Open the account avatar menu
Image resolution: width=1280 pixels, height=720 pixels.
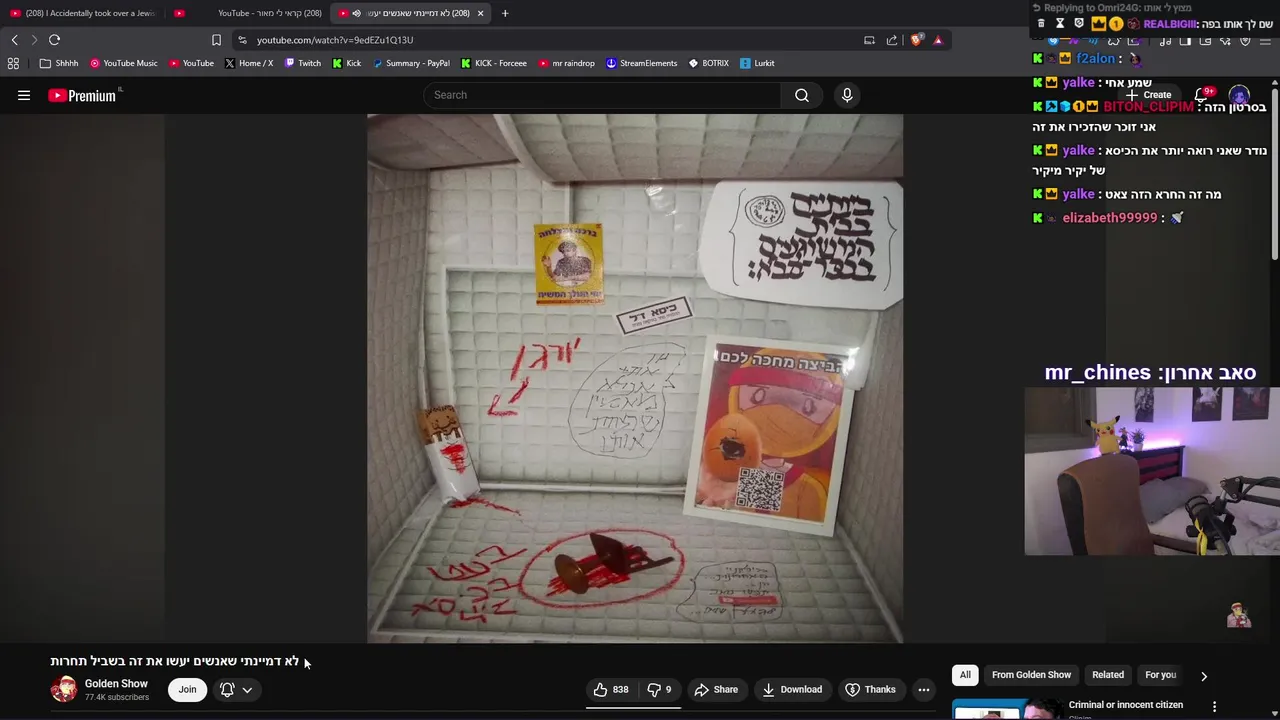pyautogui.click(x=1239, y=96)
